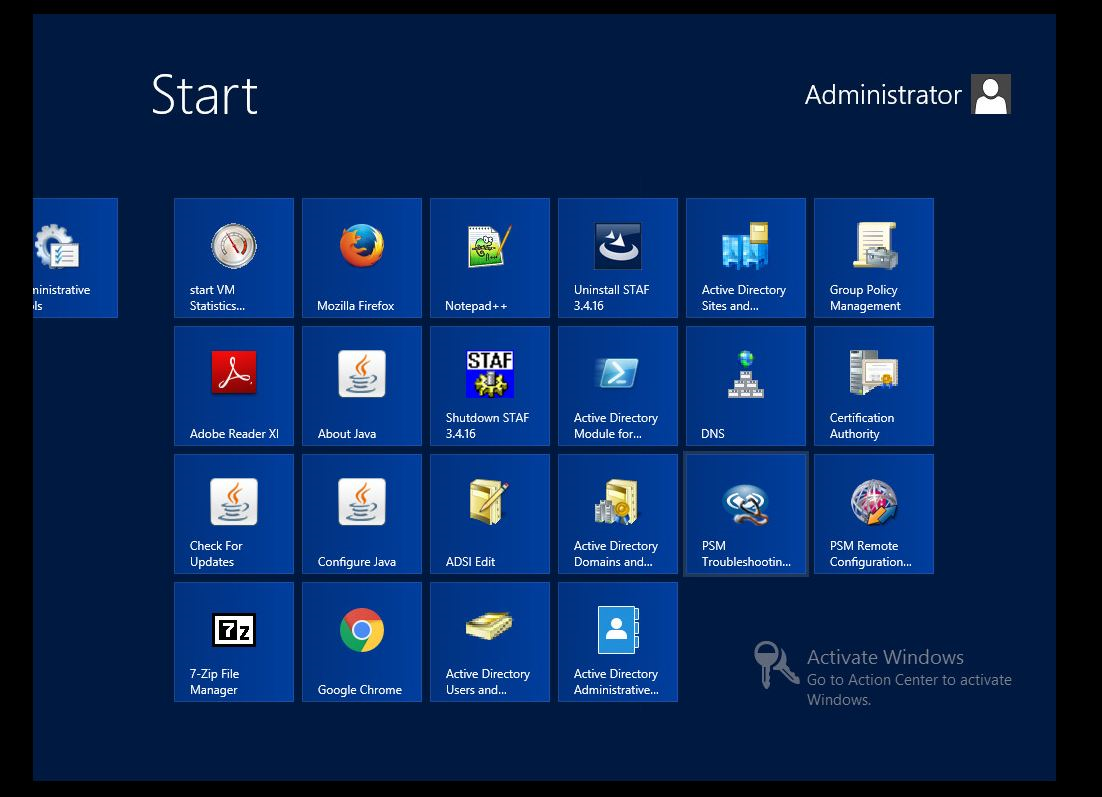Open Google Chrome tile
This screenshot has width=1102, height=797.
(x=361, y=642)
